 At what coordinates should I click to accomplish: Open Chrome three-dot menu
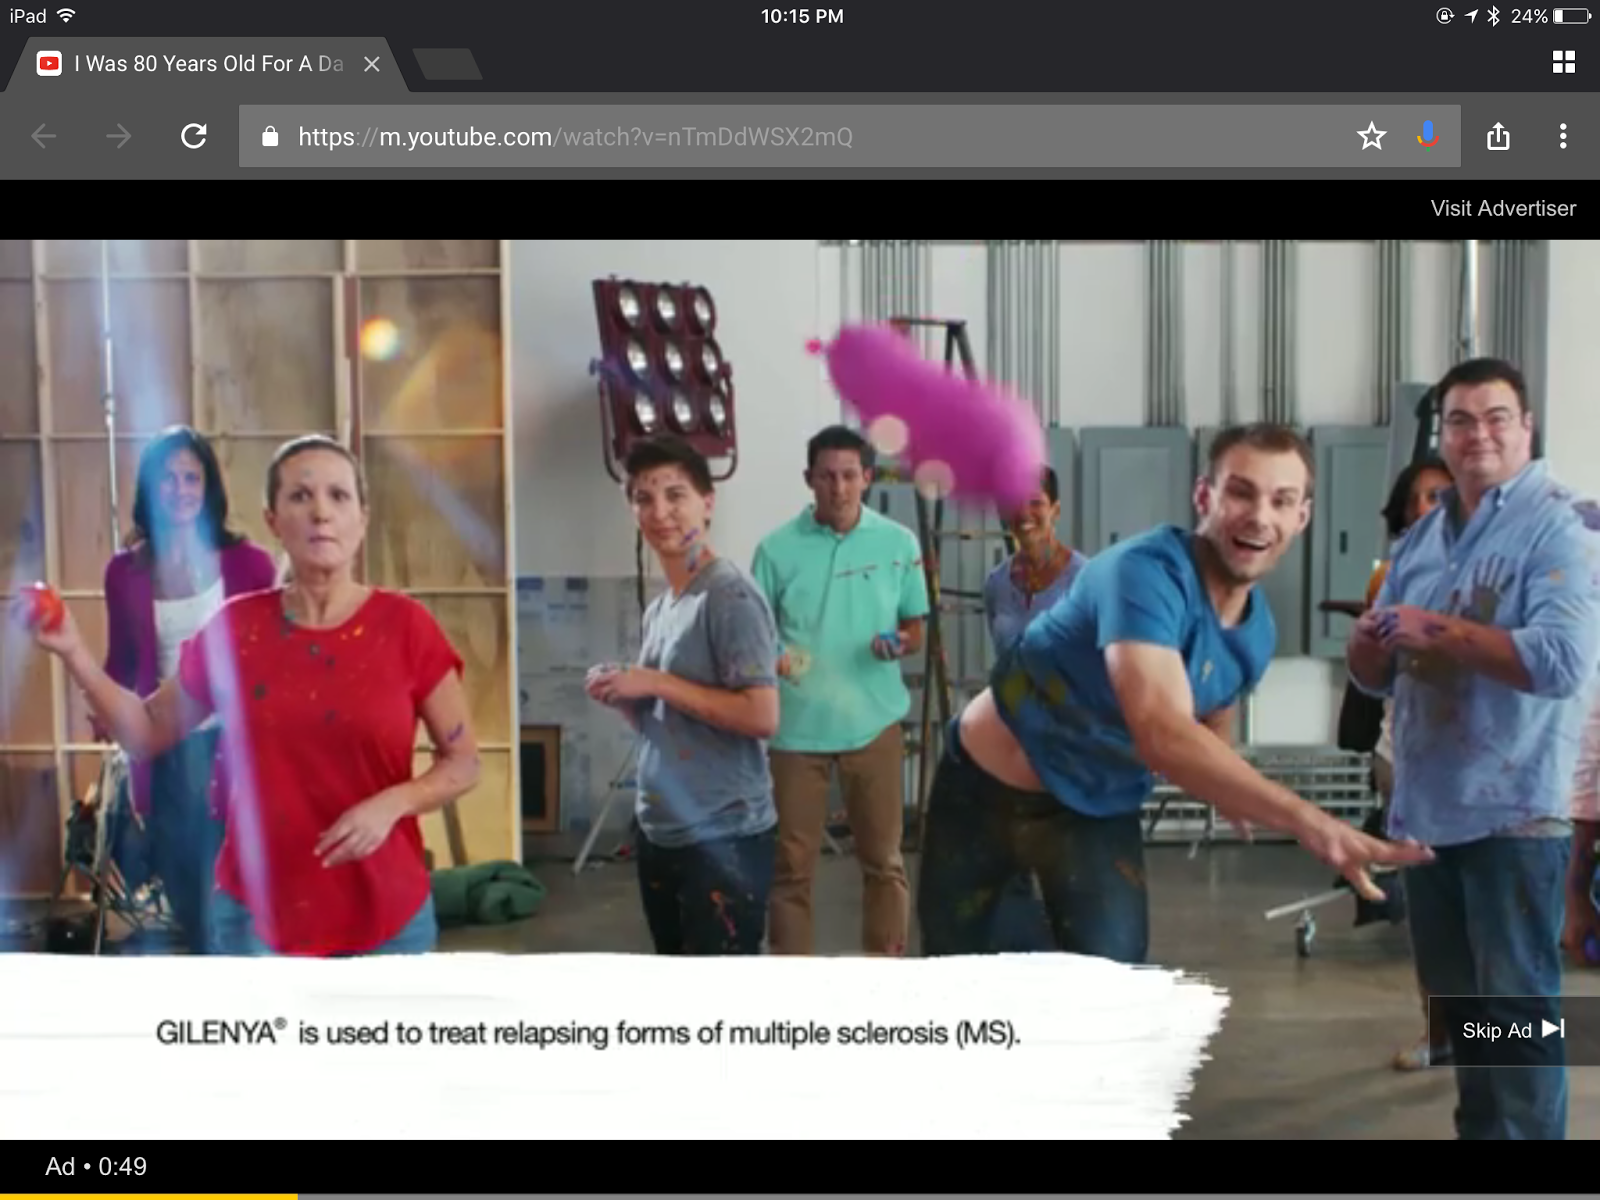(x=1563, y=136)
